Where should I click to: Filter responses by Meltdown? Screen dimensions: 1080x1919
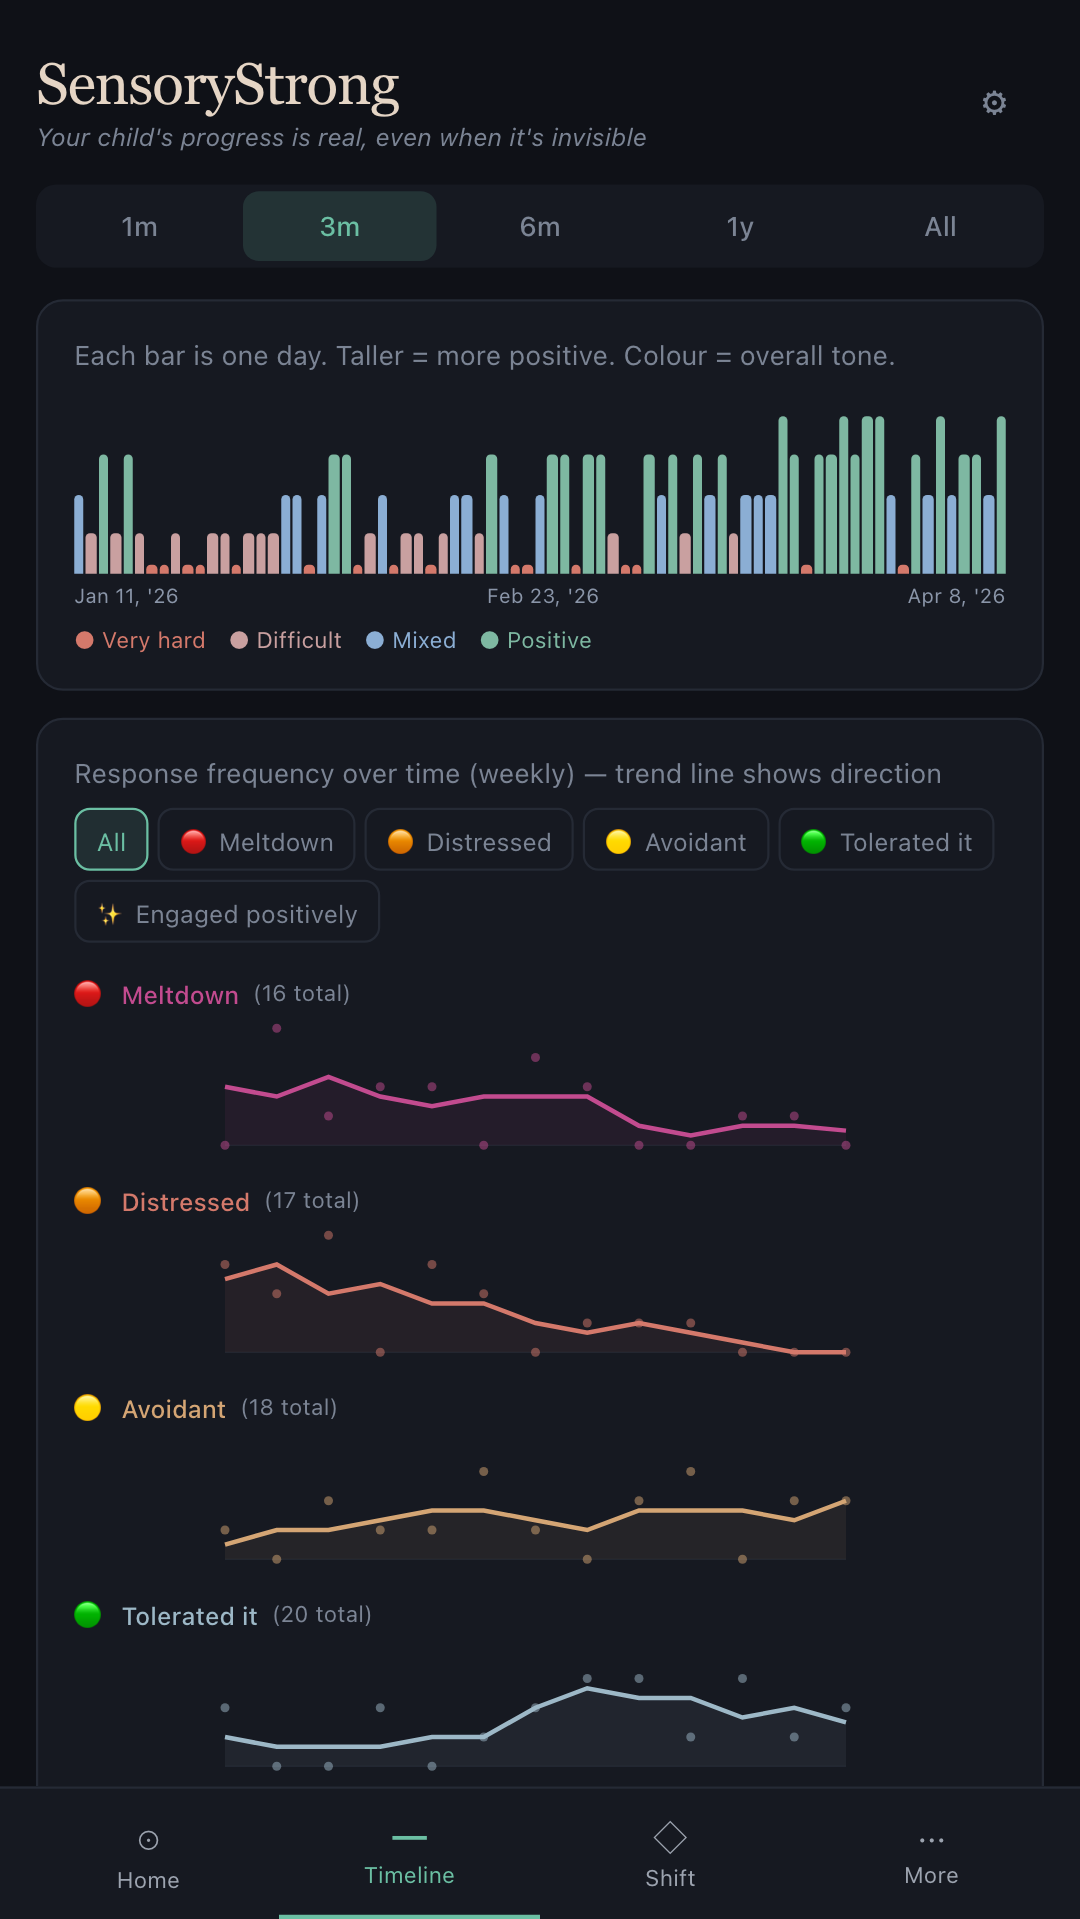(257, 840)
